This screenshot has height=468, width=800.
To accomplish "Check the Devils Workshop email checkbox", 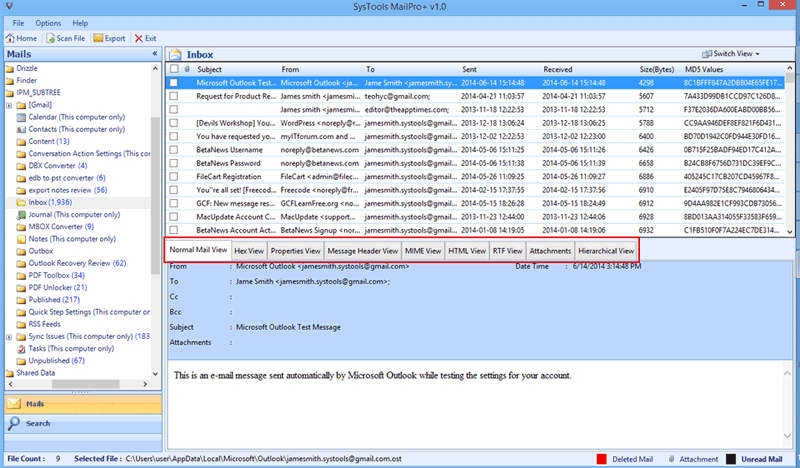I will (x=174, y=123).
